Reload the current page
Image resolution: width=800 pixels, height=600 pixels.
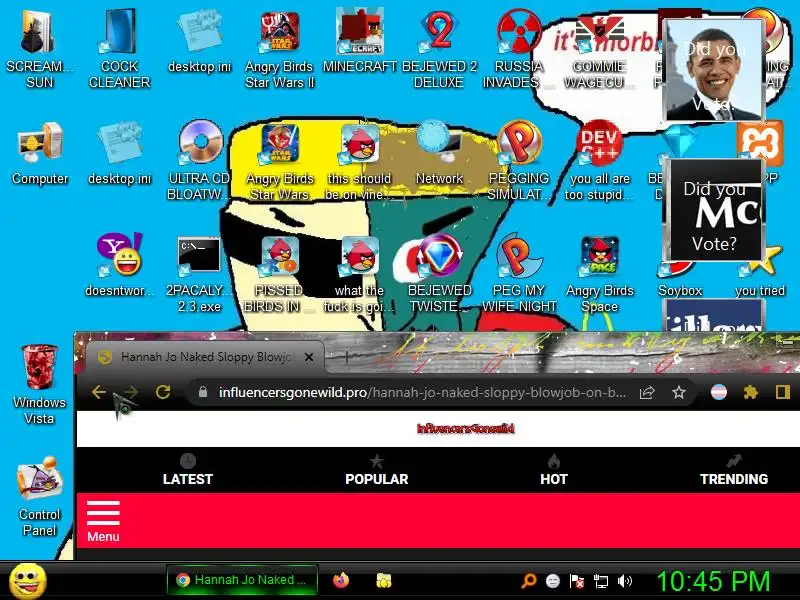click(x=163, y=392)
